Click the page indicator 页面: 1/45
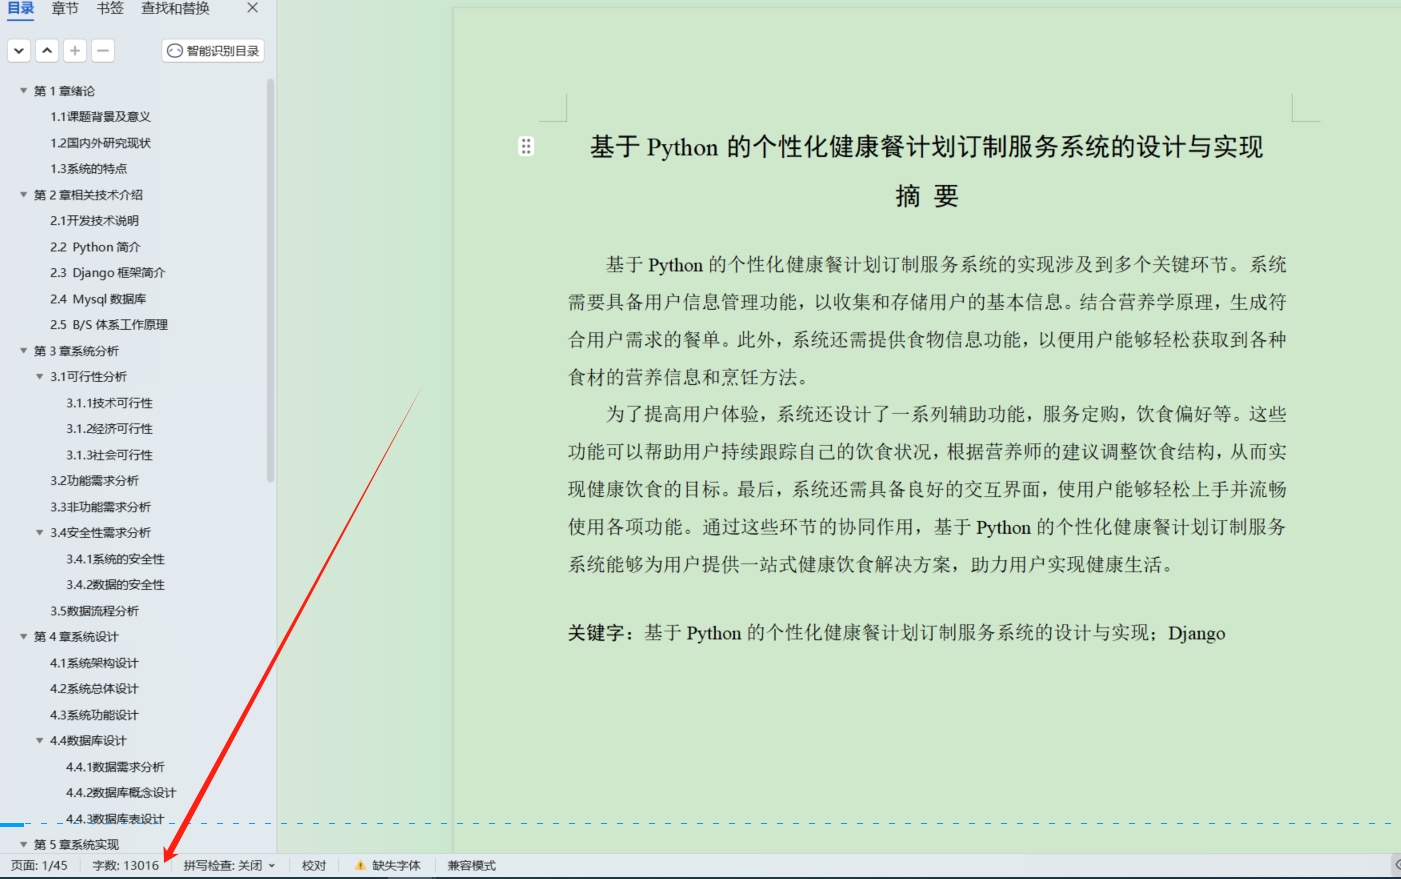Image resolution: width=1401 pixels, height=879 pixels. (x=40, y=866)
